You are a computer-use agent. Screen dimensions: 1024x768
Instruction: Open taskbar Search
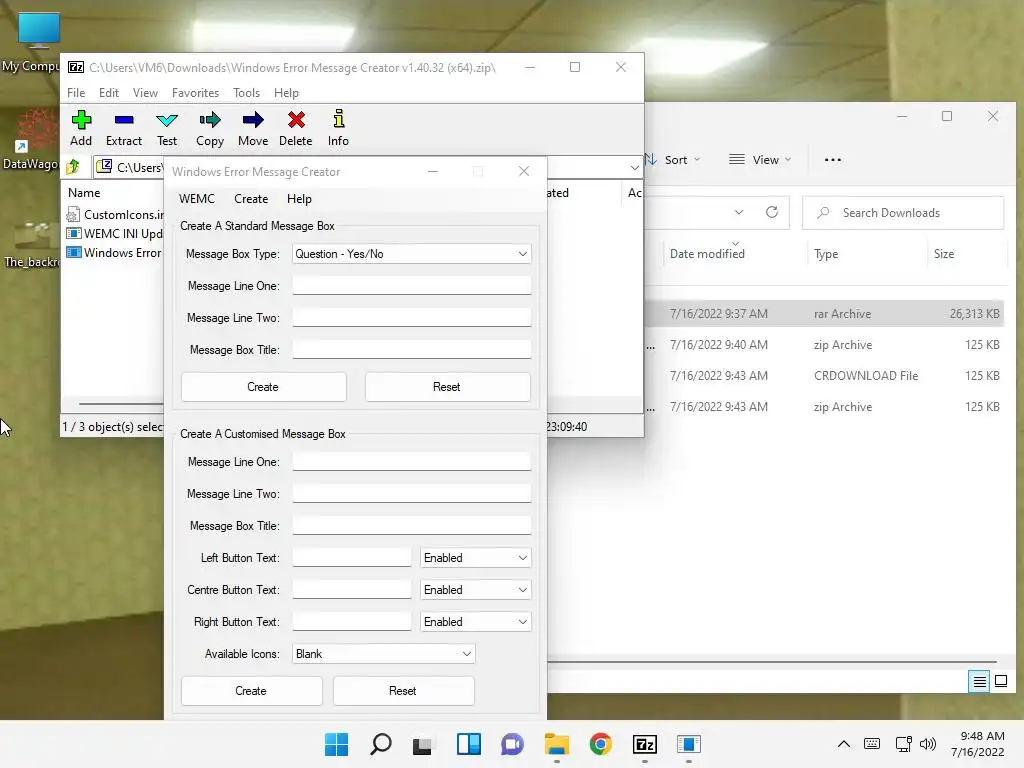(381, 744)
